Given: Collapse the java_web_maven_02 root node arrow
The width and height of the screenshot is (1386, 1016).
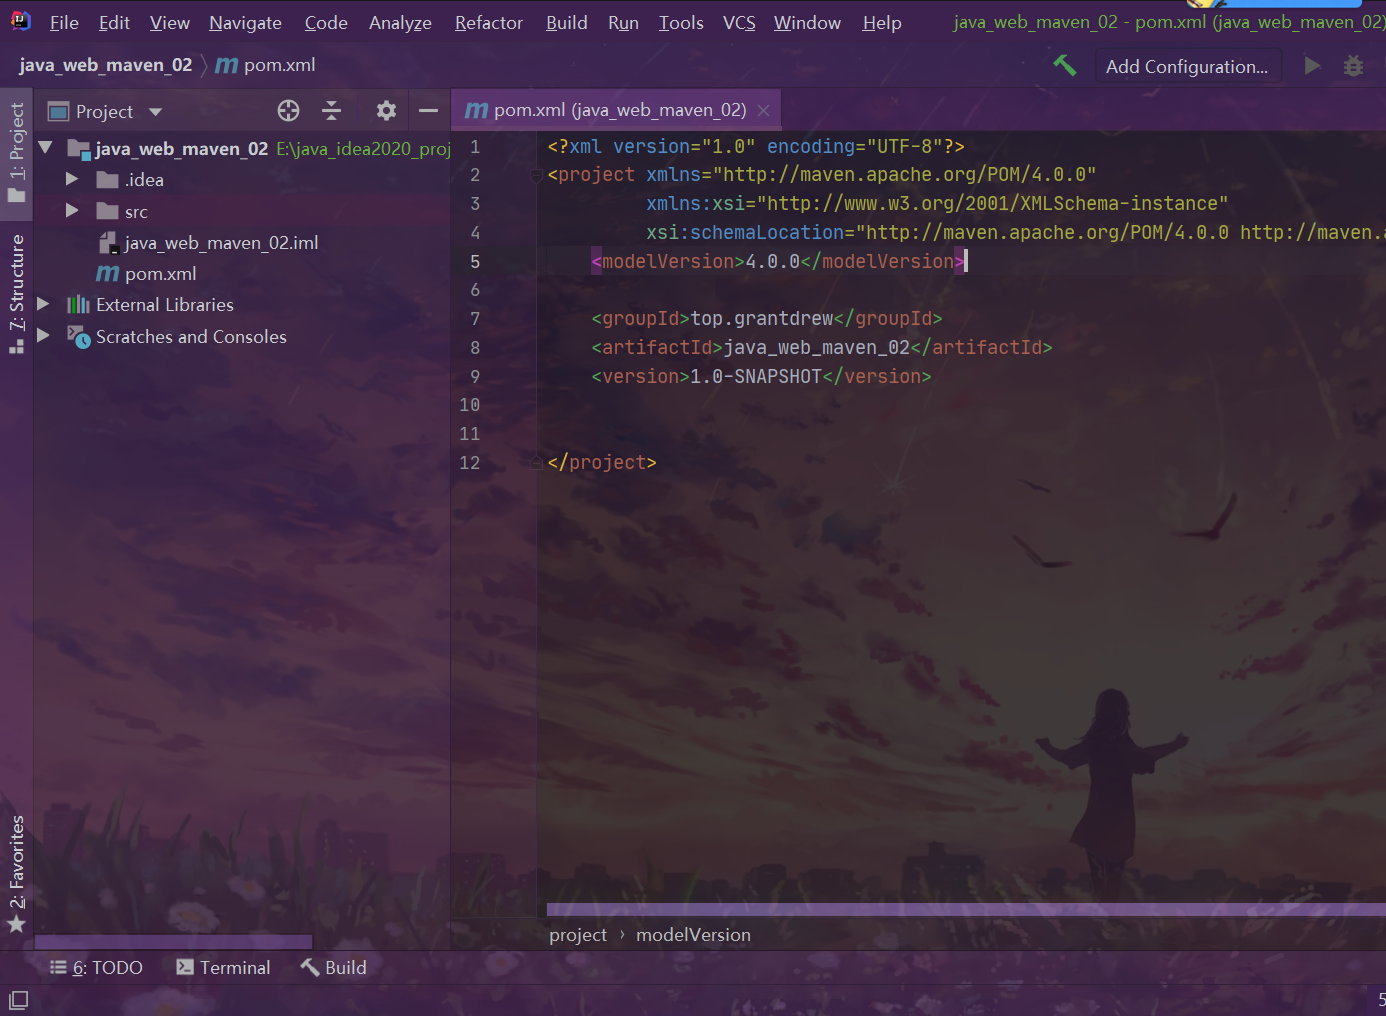Looking at the screenshot, I should 45,148.
